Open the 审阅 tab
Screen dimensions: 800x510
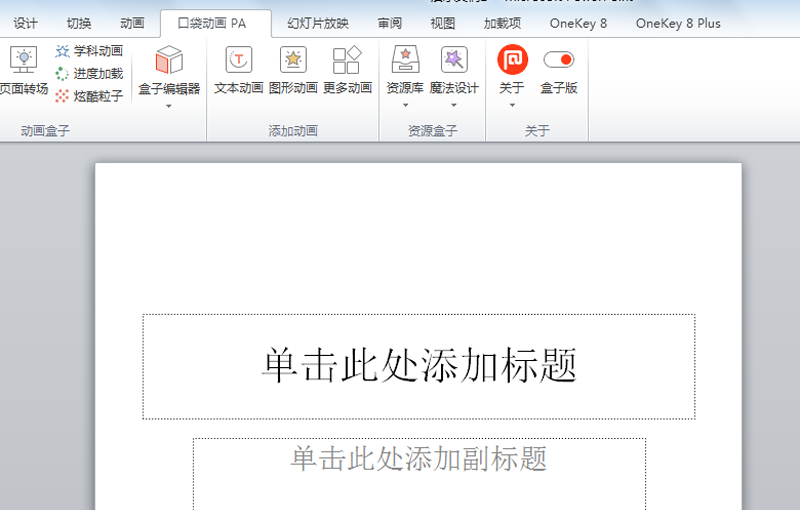coord(390,23)
